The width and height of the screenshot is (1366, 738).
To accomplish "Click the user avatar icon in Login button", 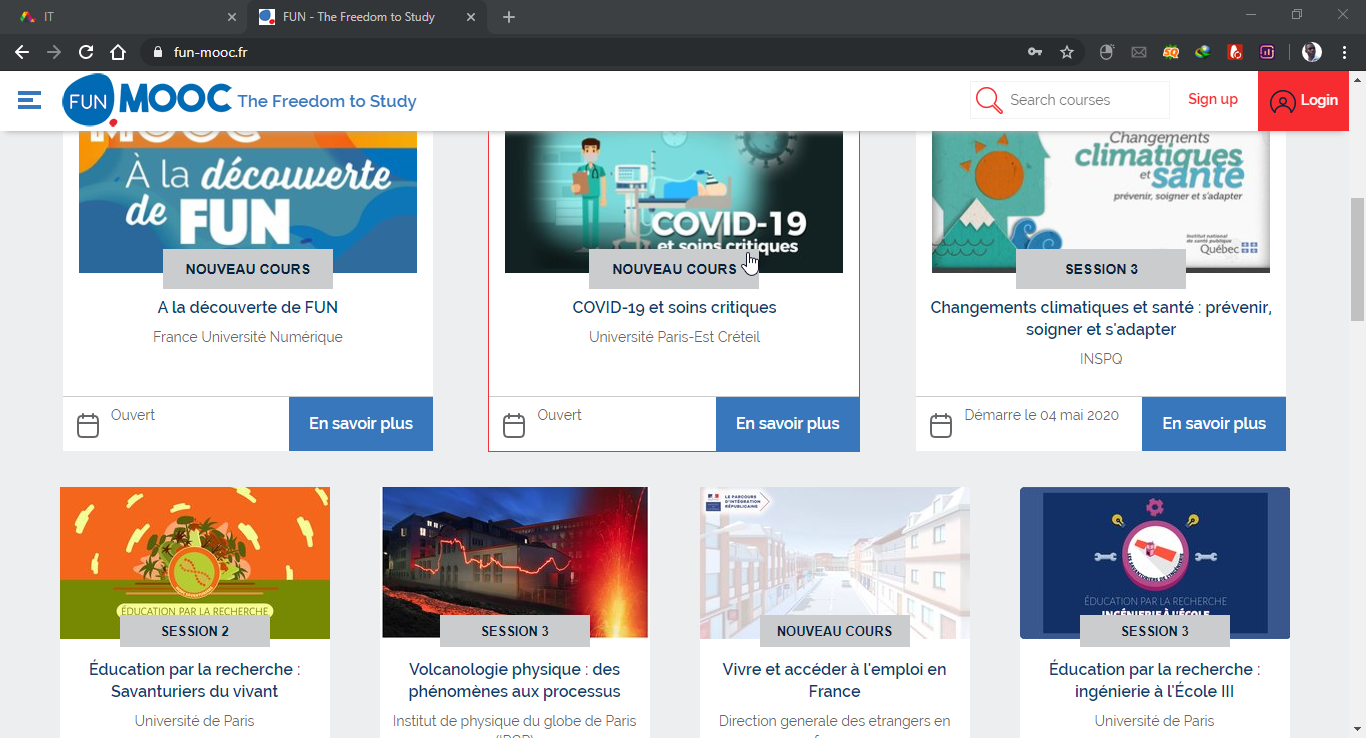I will (1282, 101).
